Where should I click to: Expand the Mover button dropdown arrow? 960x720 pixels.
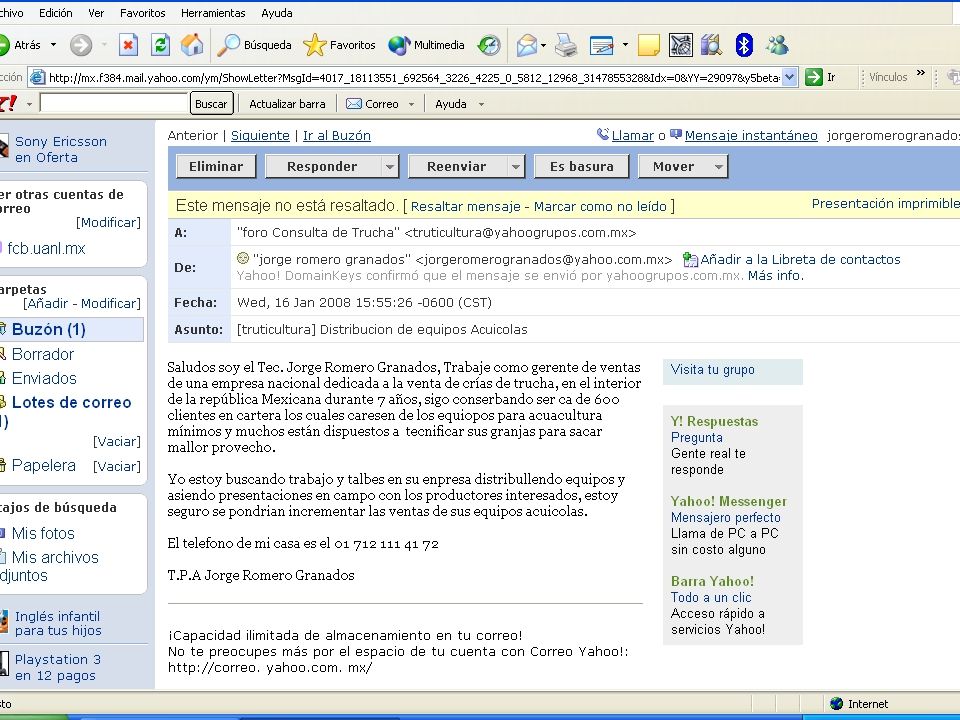tap(719, 167)
